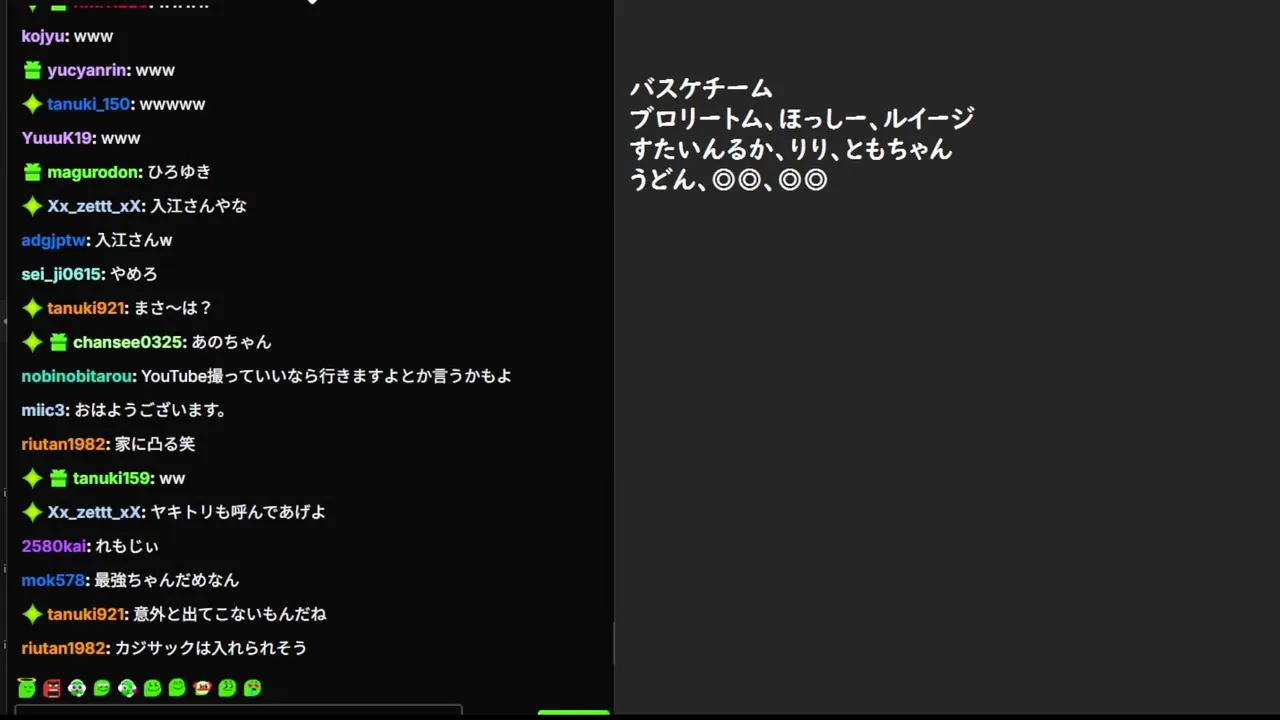Image resolution: width=1280 pixels, height=720 pixels.
Task: Choose the heart-eyes crying emote
Action: (252, 688)
